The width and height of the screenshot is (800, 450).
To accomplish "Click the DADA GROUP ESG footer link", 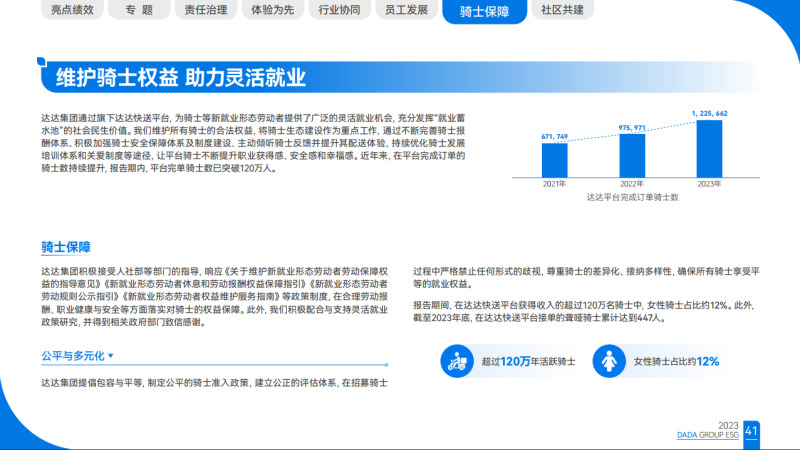I will point(707,435).
